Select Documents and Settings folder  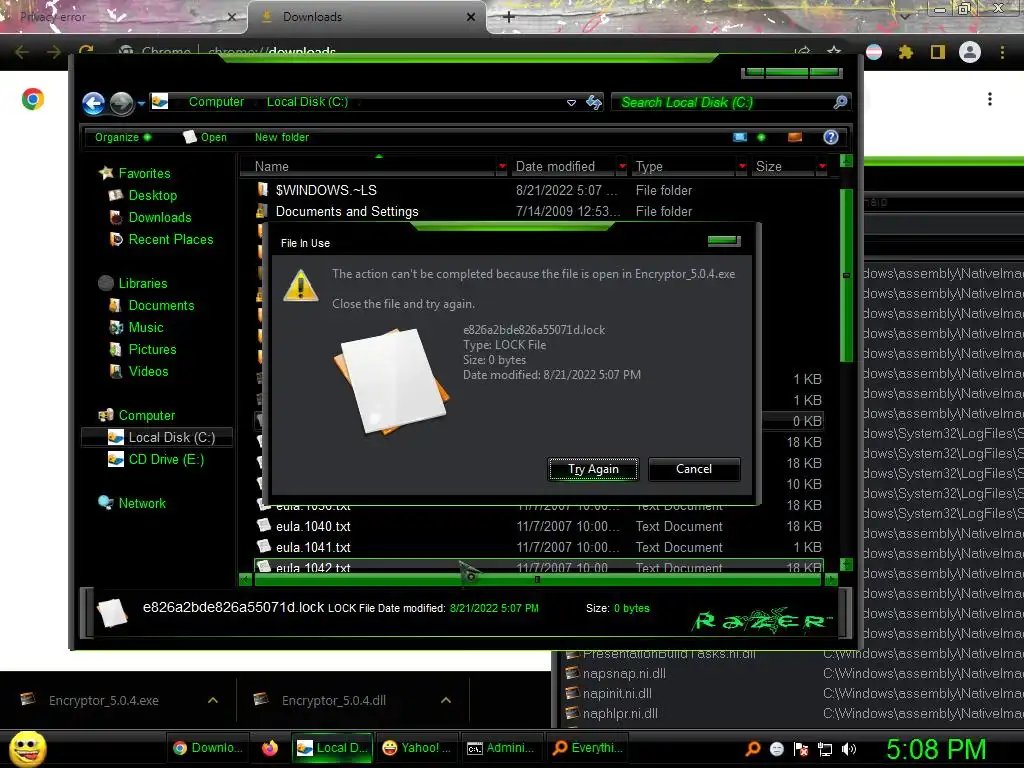pos(347,212)
